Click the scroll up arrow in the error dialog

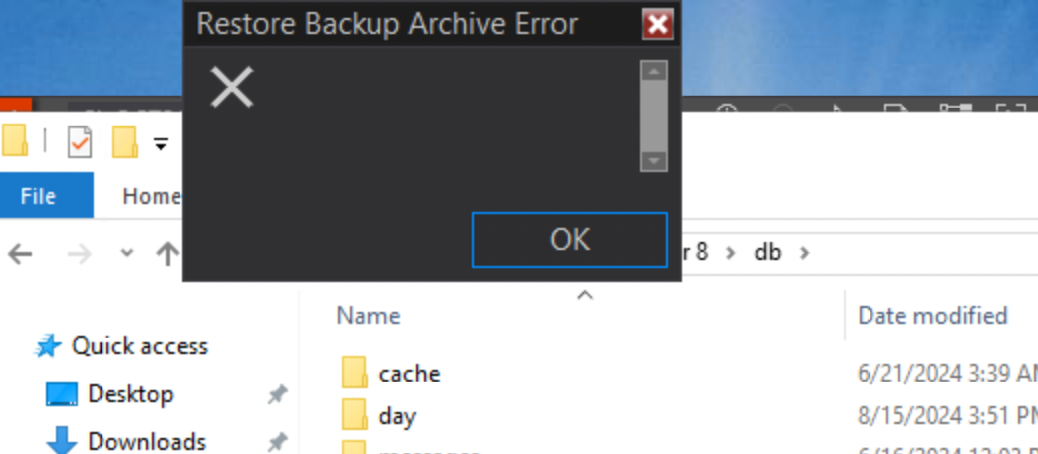[x=654, y=71]
